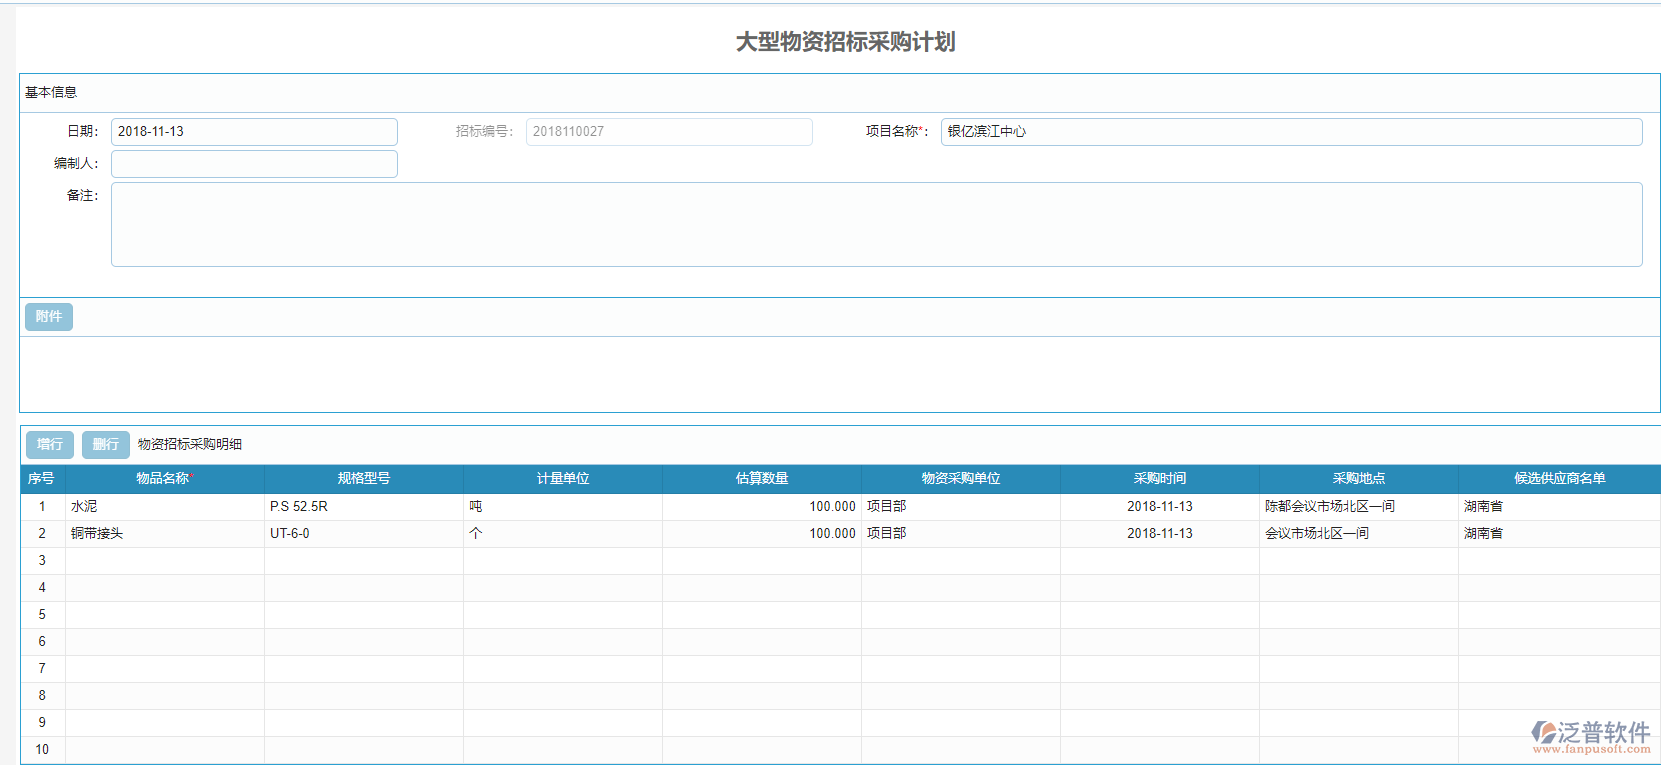Click the 吨 unit cell in row 1
Screen dimensions: 1661x765
pos(562,507)
